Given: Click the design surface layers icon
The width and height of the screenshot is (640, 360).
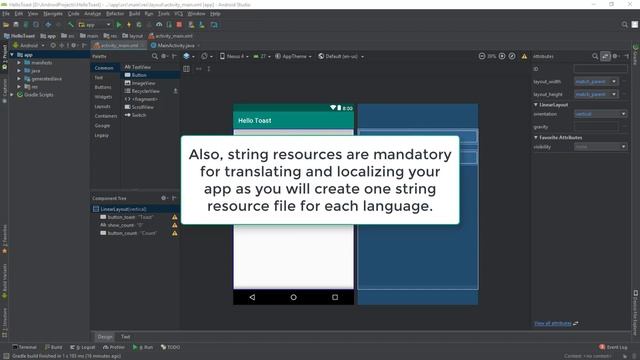Looking at the screenshot, I should pos(187,56).
